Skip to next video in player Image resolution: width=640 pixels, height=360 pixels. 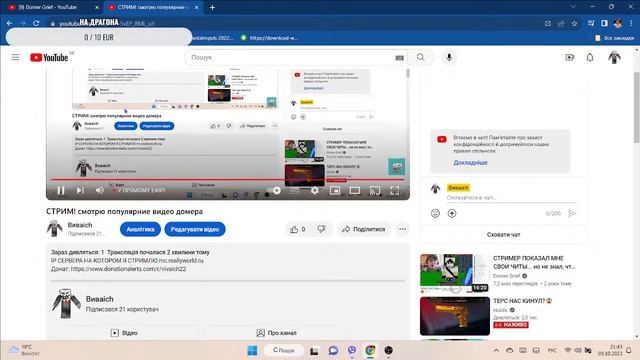pyautogui.click(x=80, y=190)
